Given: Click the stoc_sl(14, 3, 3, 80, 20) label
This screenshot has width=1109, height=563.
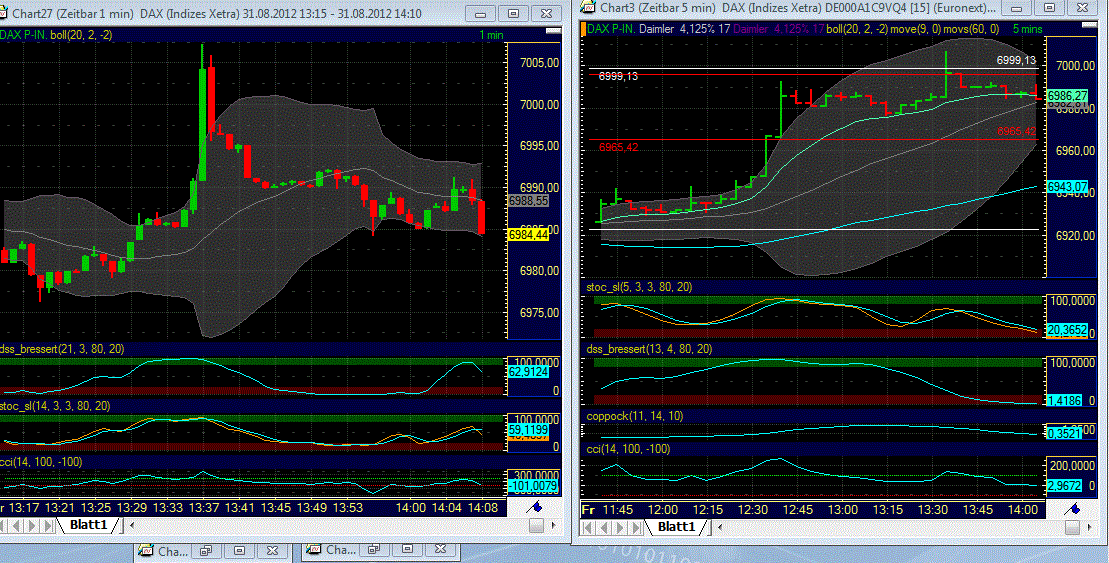Looking at the screenshot, I should [x=55, y=406].
